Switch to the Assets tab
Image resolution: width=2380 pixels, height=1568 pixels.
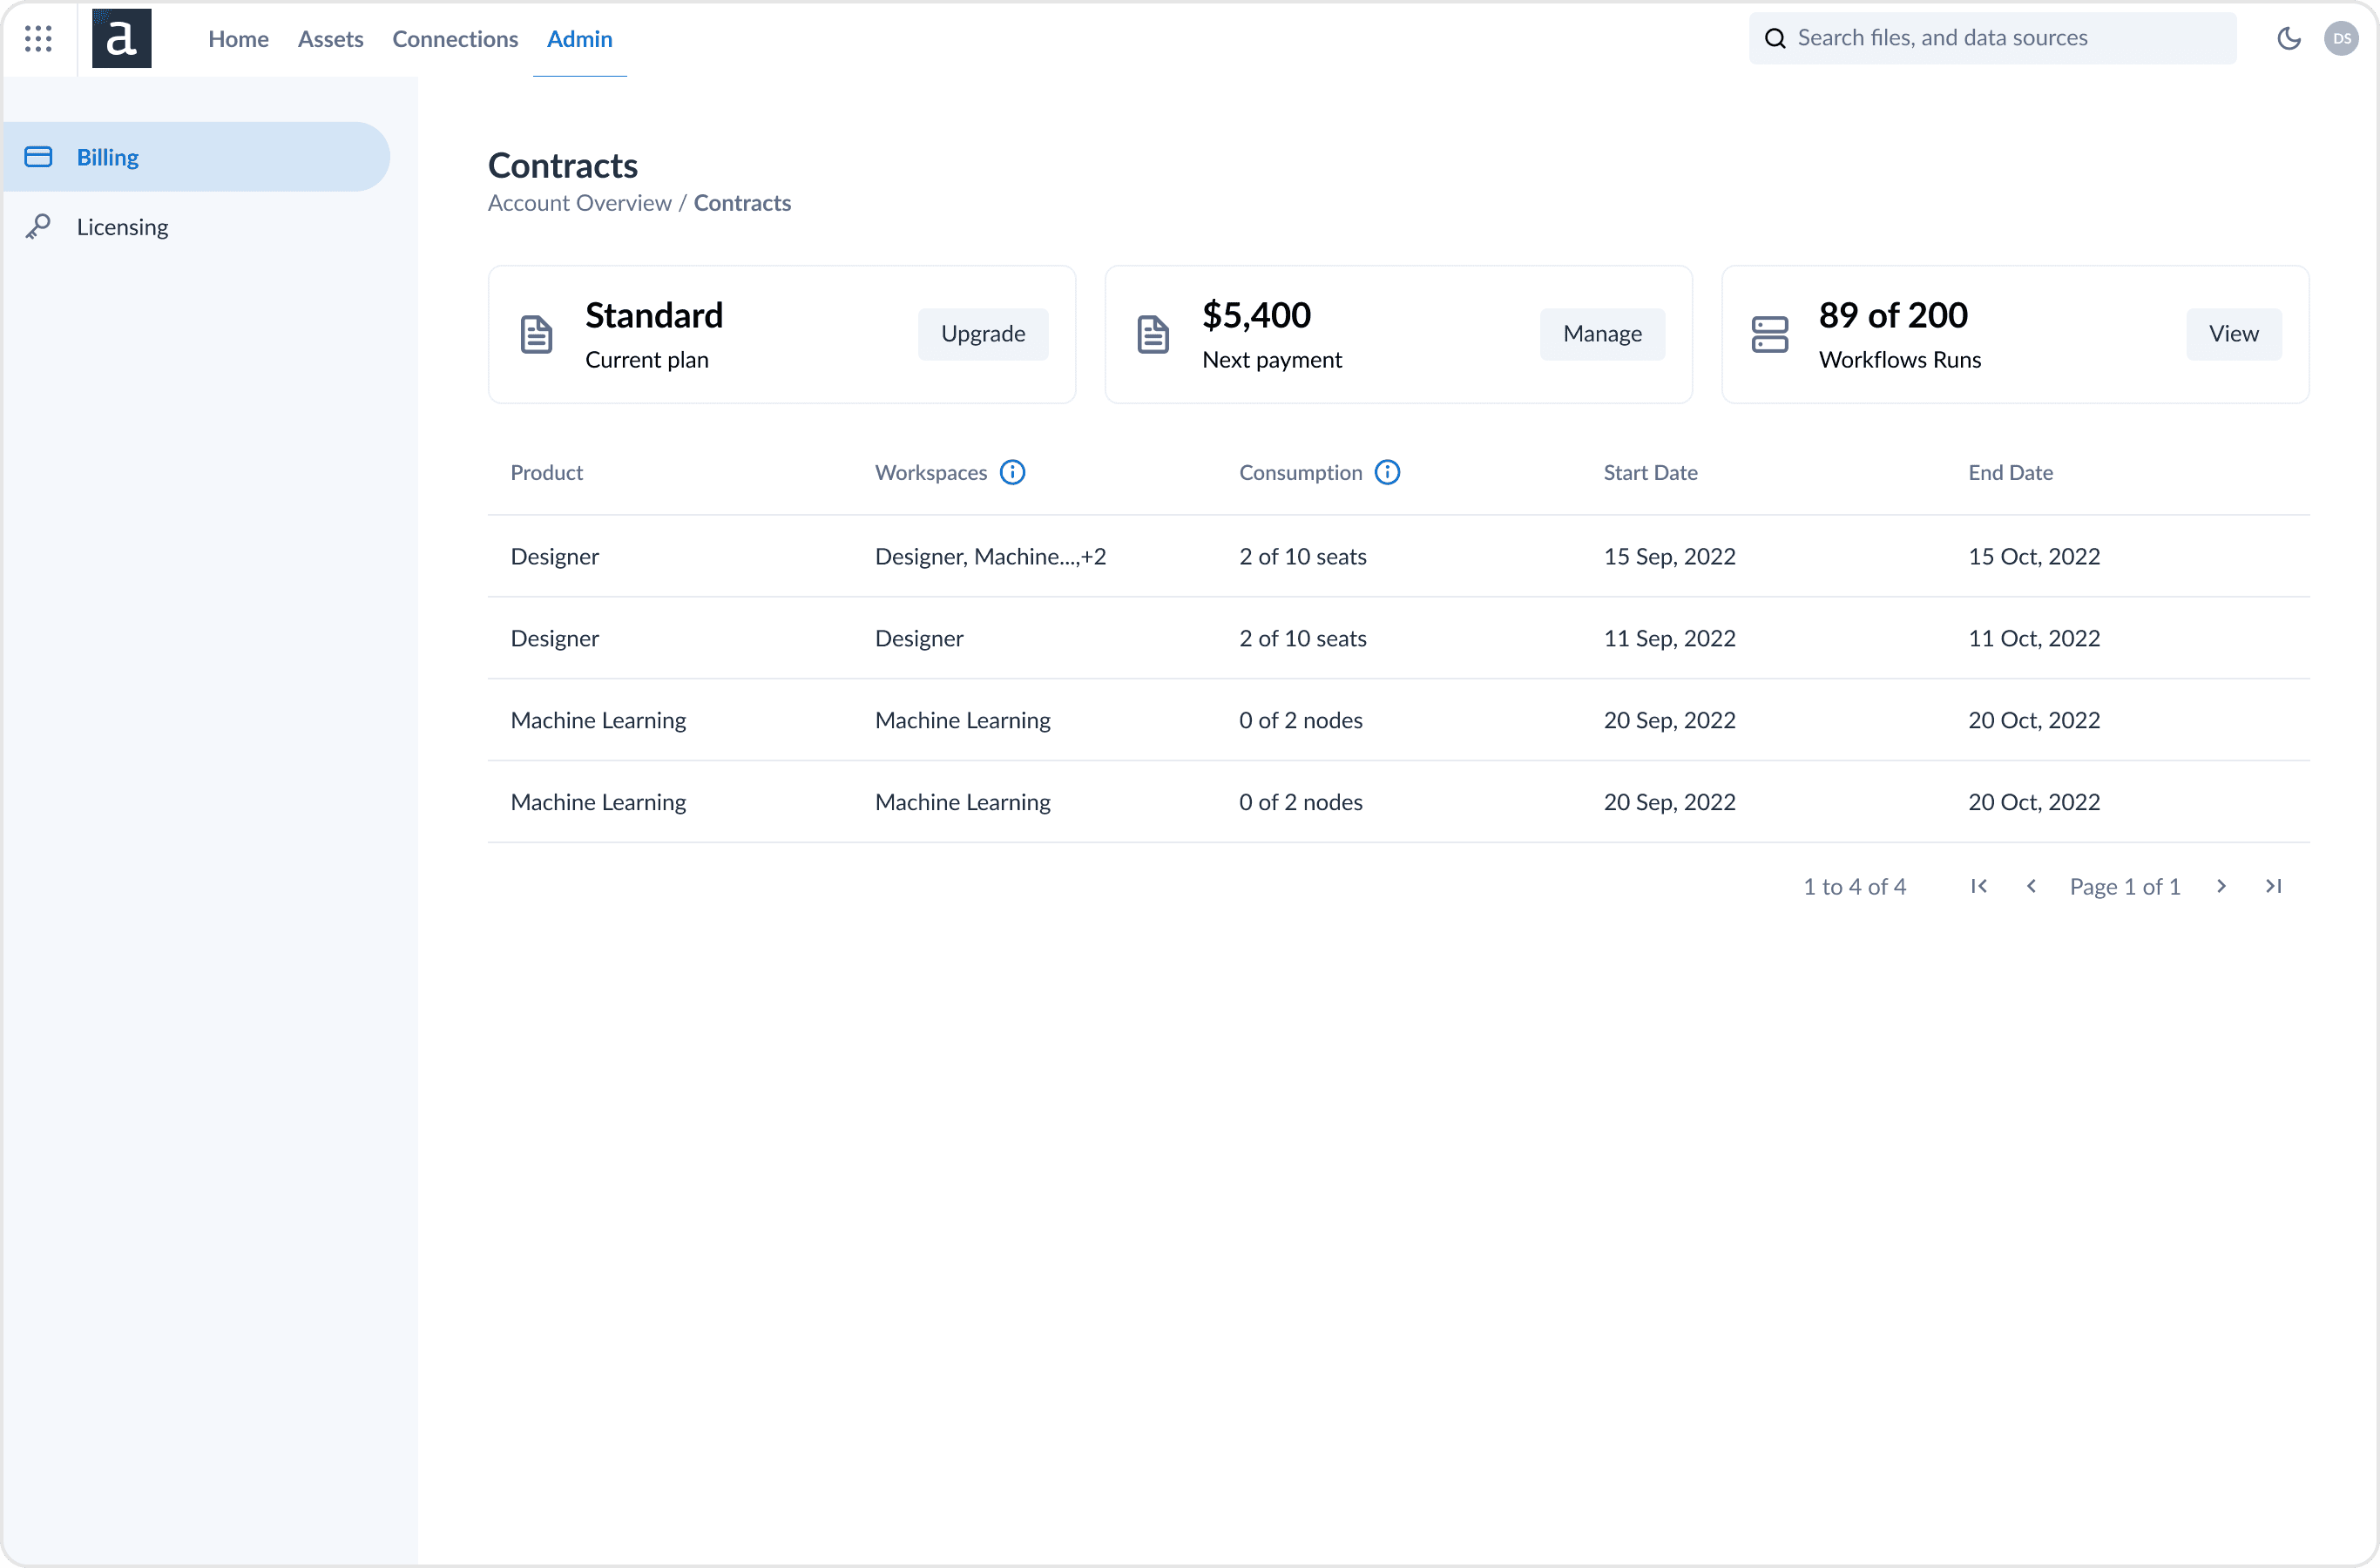330,39
